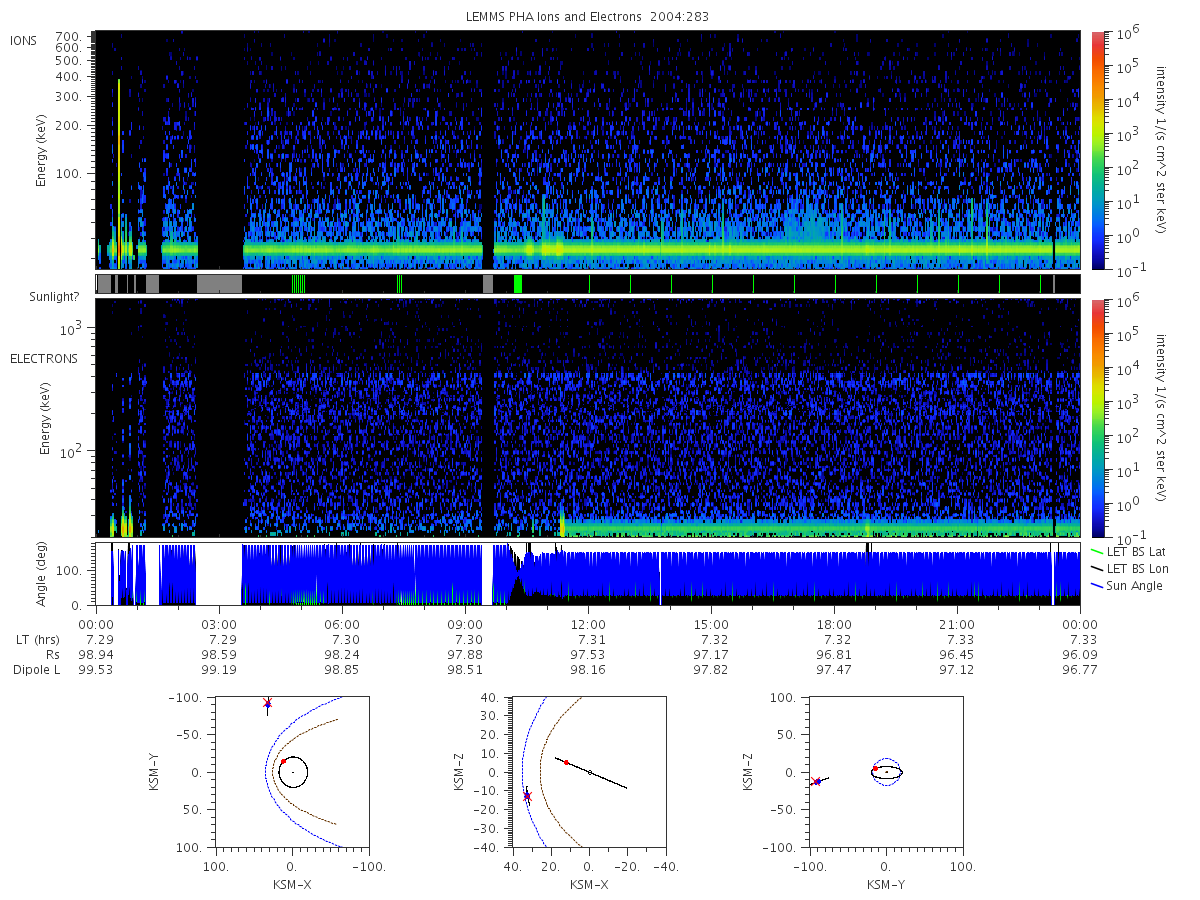Click the IONS panel label
The height and width of the screenshot is (900, 1200).
pos(23,40)
